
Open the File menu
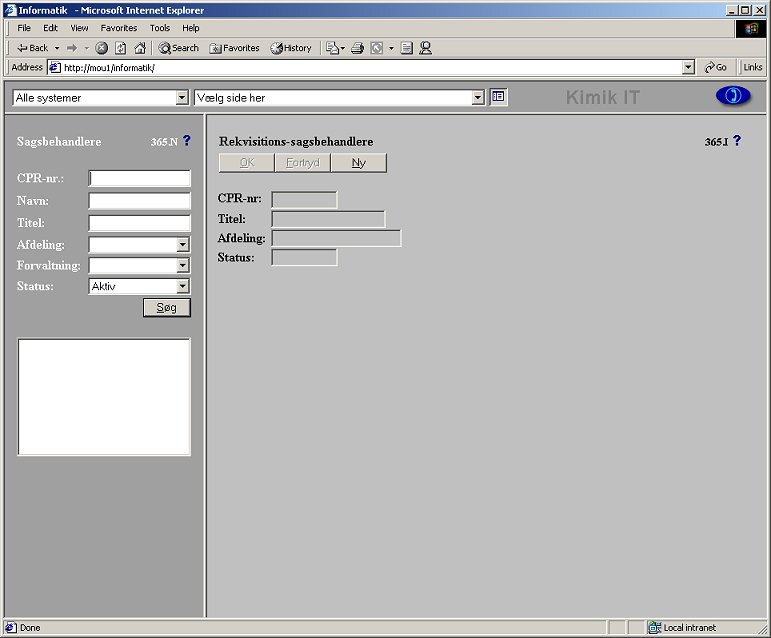pyautogui.click(x=24, y=28)
